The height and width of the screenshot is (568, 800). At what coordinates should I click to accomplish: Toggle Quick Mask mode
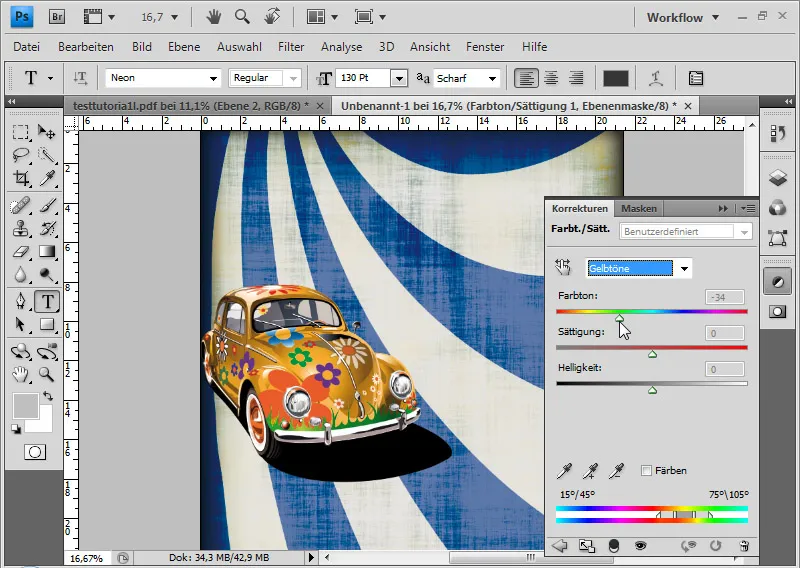coord(35,452)
